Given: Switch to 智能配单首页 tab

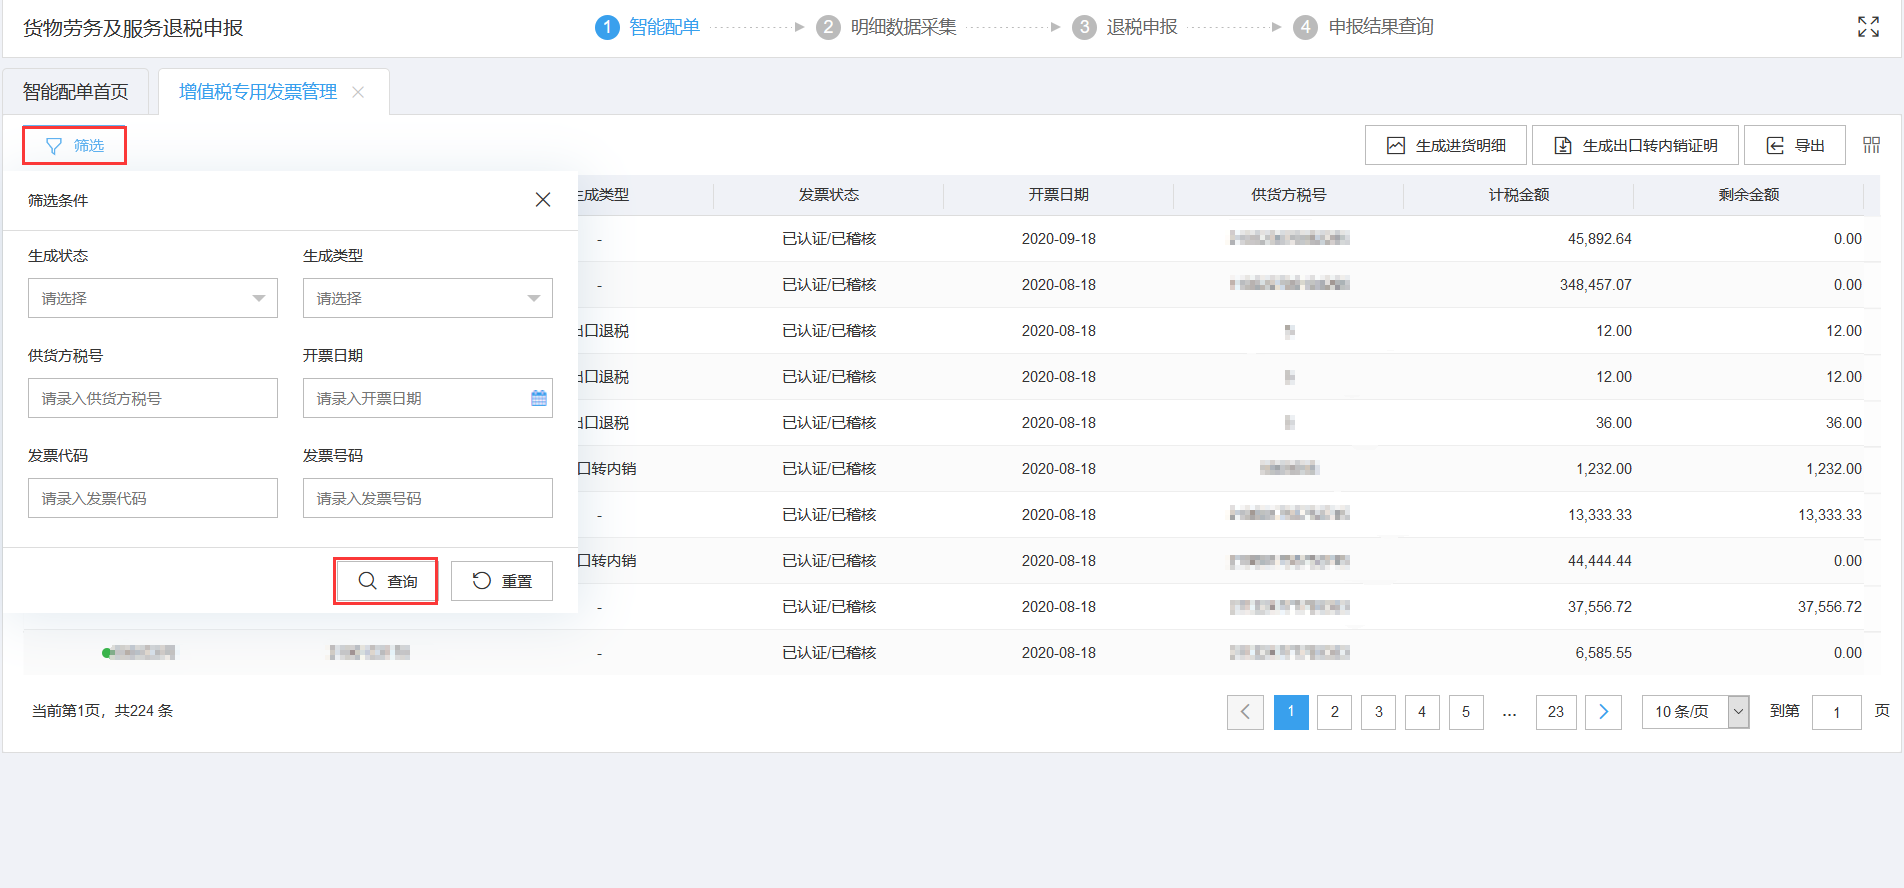Looking at the screenshot, I should click(76, 92).
